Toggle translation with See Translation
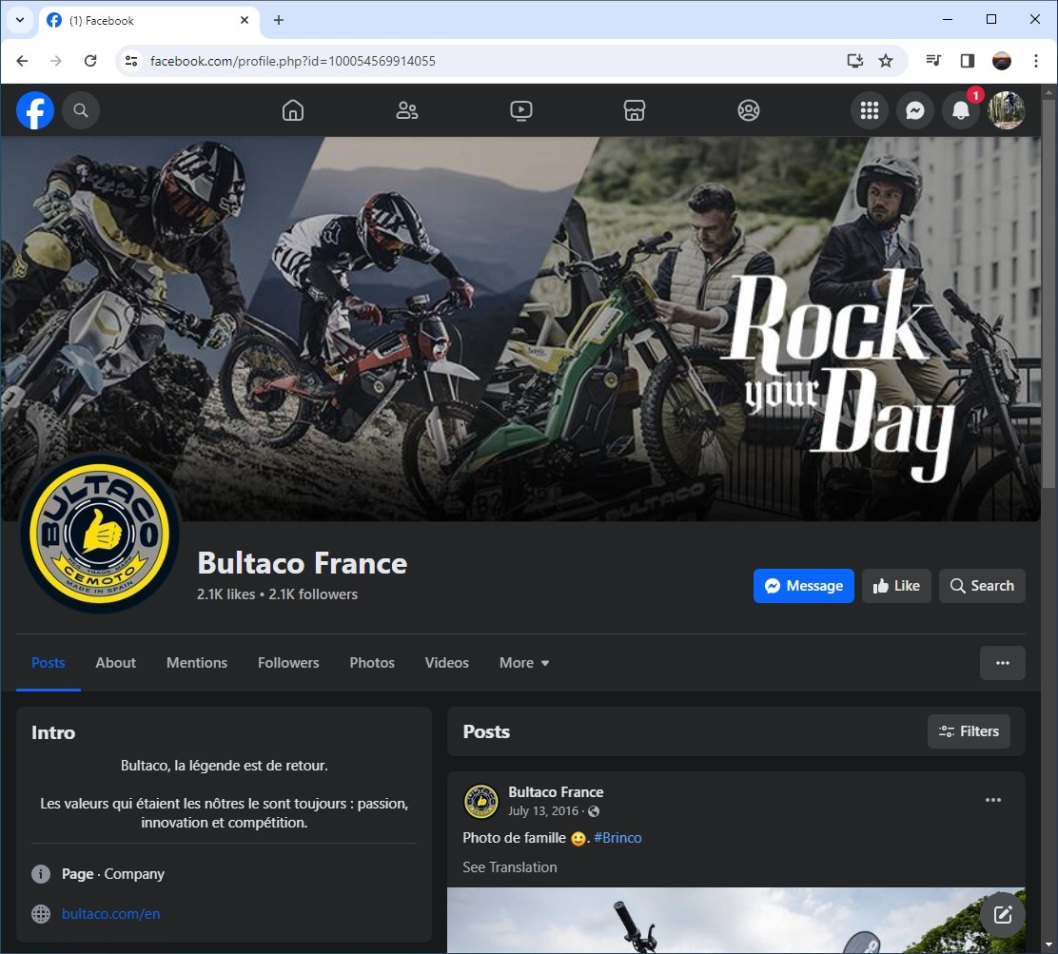The width and height of the screenshot is (1058, 954). click(510, 867)
